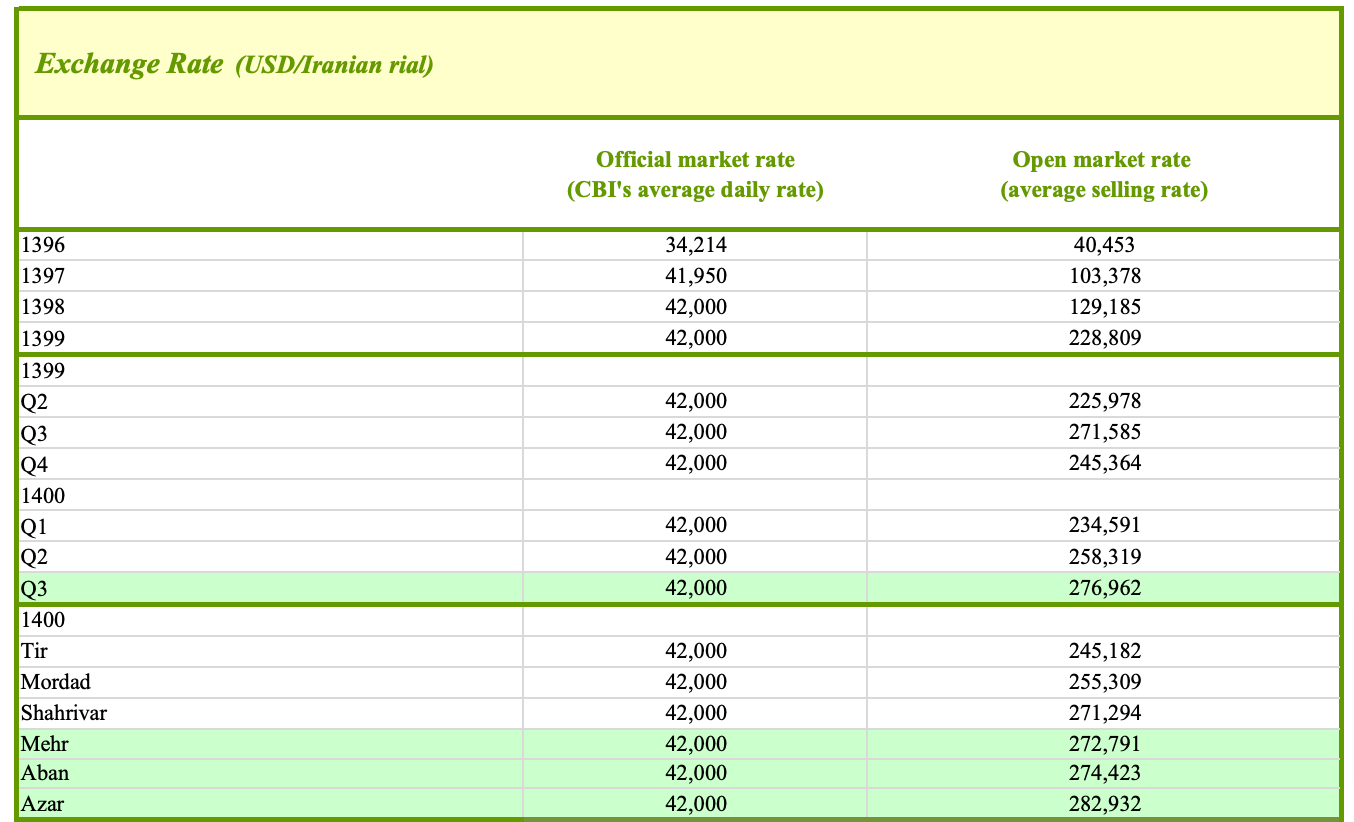
Task: Select the 42,000 value in the Mehr row
Action: pyautogui.click(x=695, y=744)
